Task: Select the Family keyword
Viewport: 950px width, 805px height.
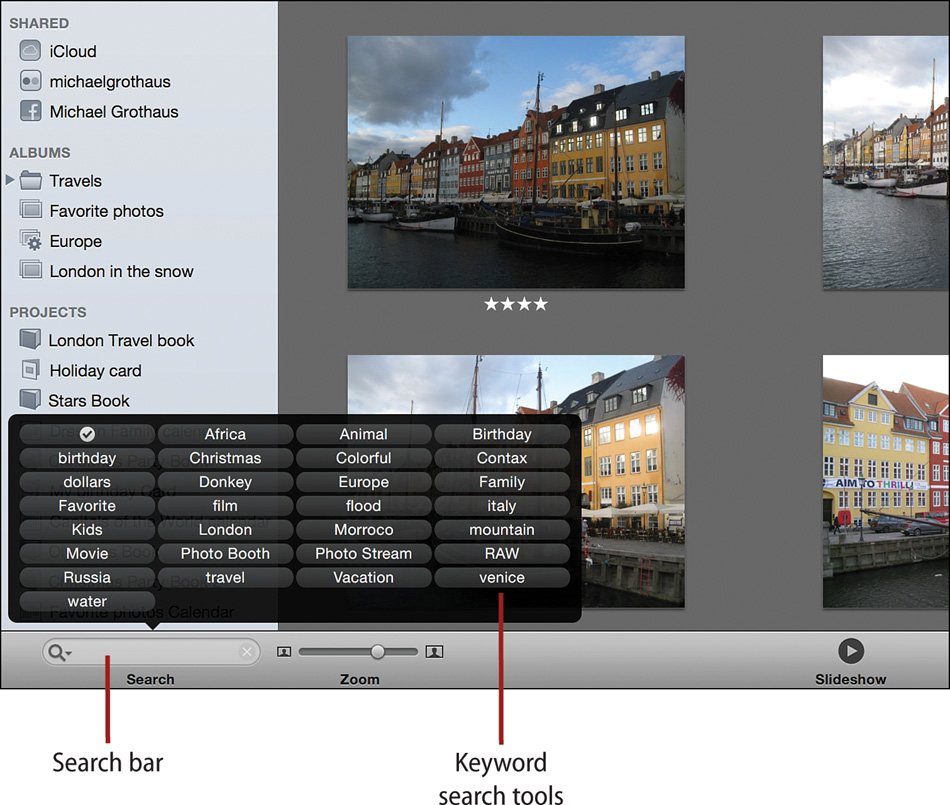Action: coord(502,482)
